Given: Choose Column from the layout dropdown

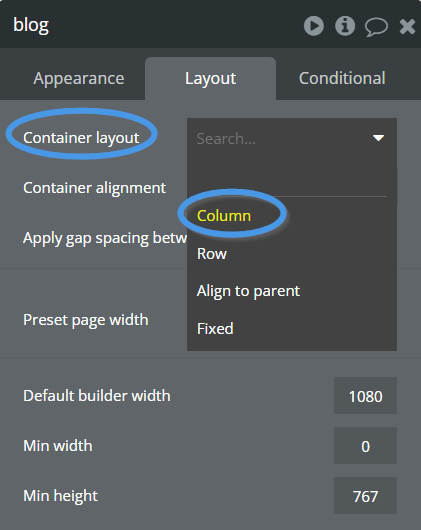Looking at the screenshot, I should click(x=224, y=216).
